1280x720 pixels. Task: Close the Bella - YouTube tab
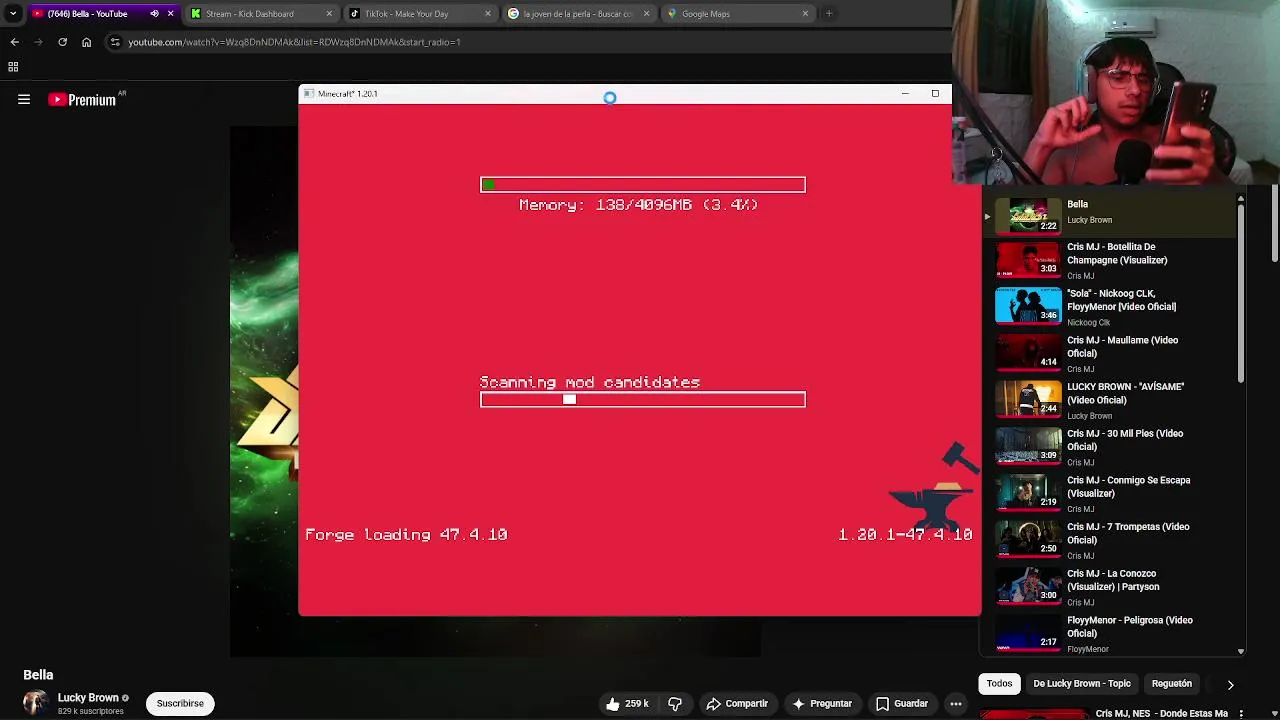pyautogui.click(x=170, y=14)
